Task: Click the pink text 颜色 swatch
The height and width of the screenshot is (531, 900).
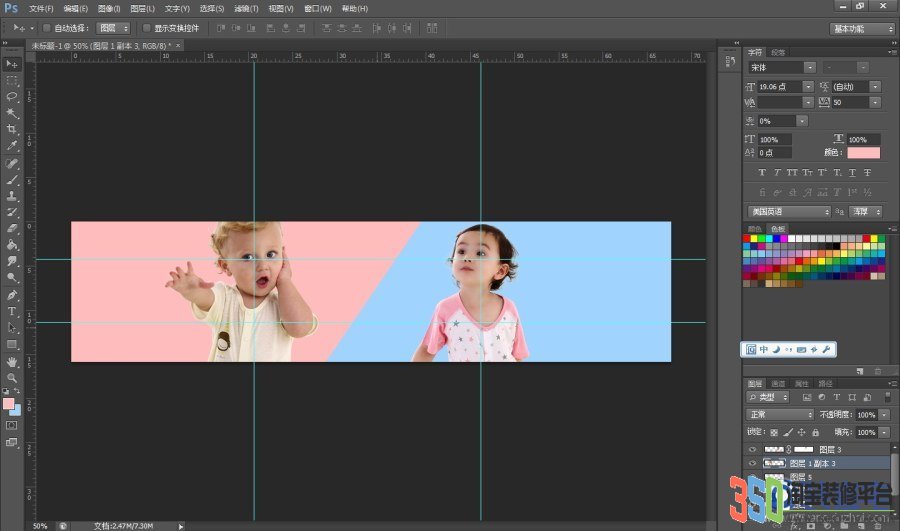Action: coord(863,152)
